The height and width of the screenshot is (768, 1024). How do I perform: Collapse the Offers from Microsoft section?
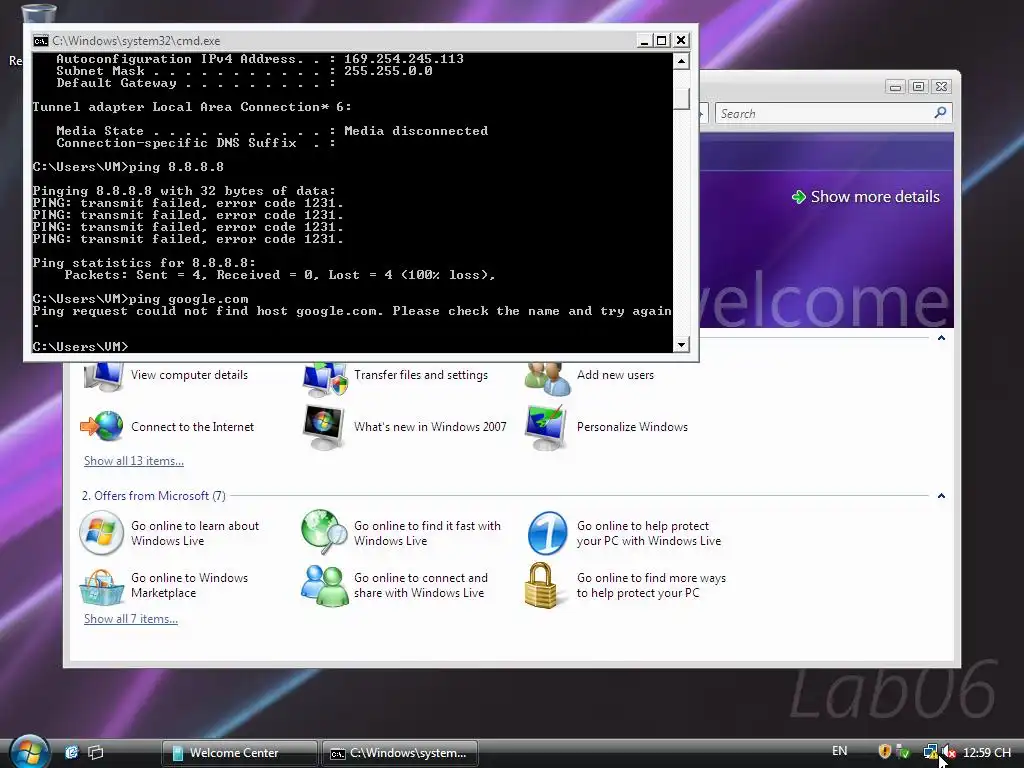point(941,496)
